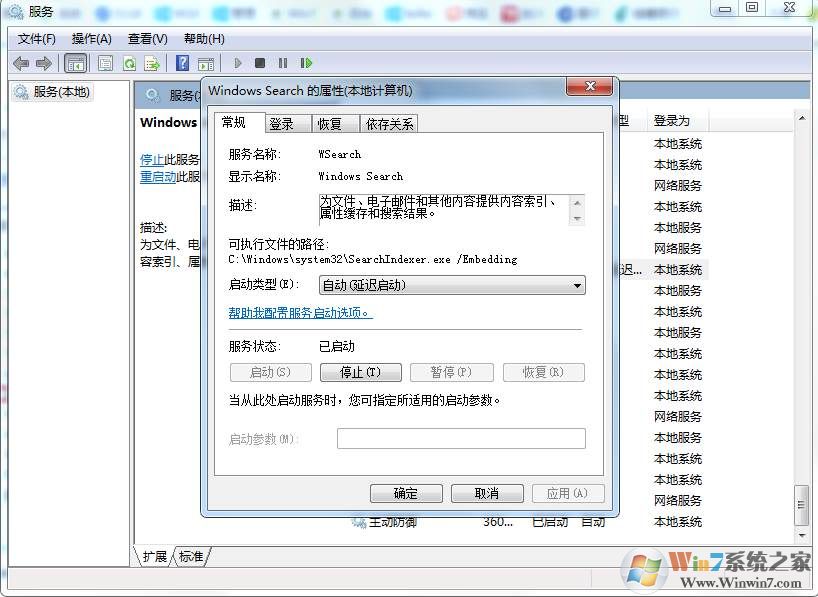Viewport: 818px width, 597px height.
Task: Click the 应用(A) button
Action: (x=568, y=493)
